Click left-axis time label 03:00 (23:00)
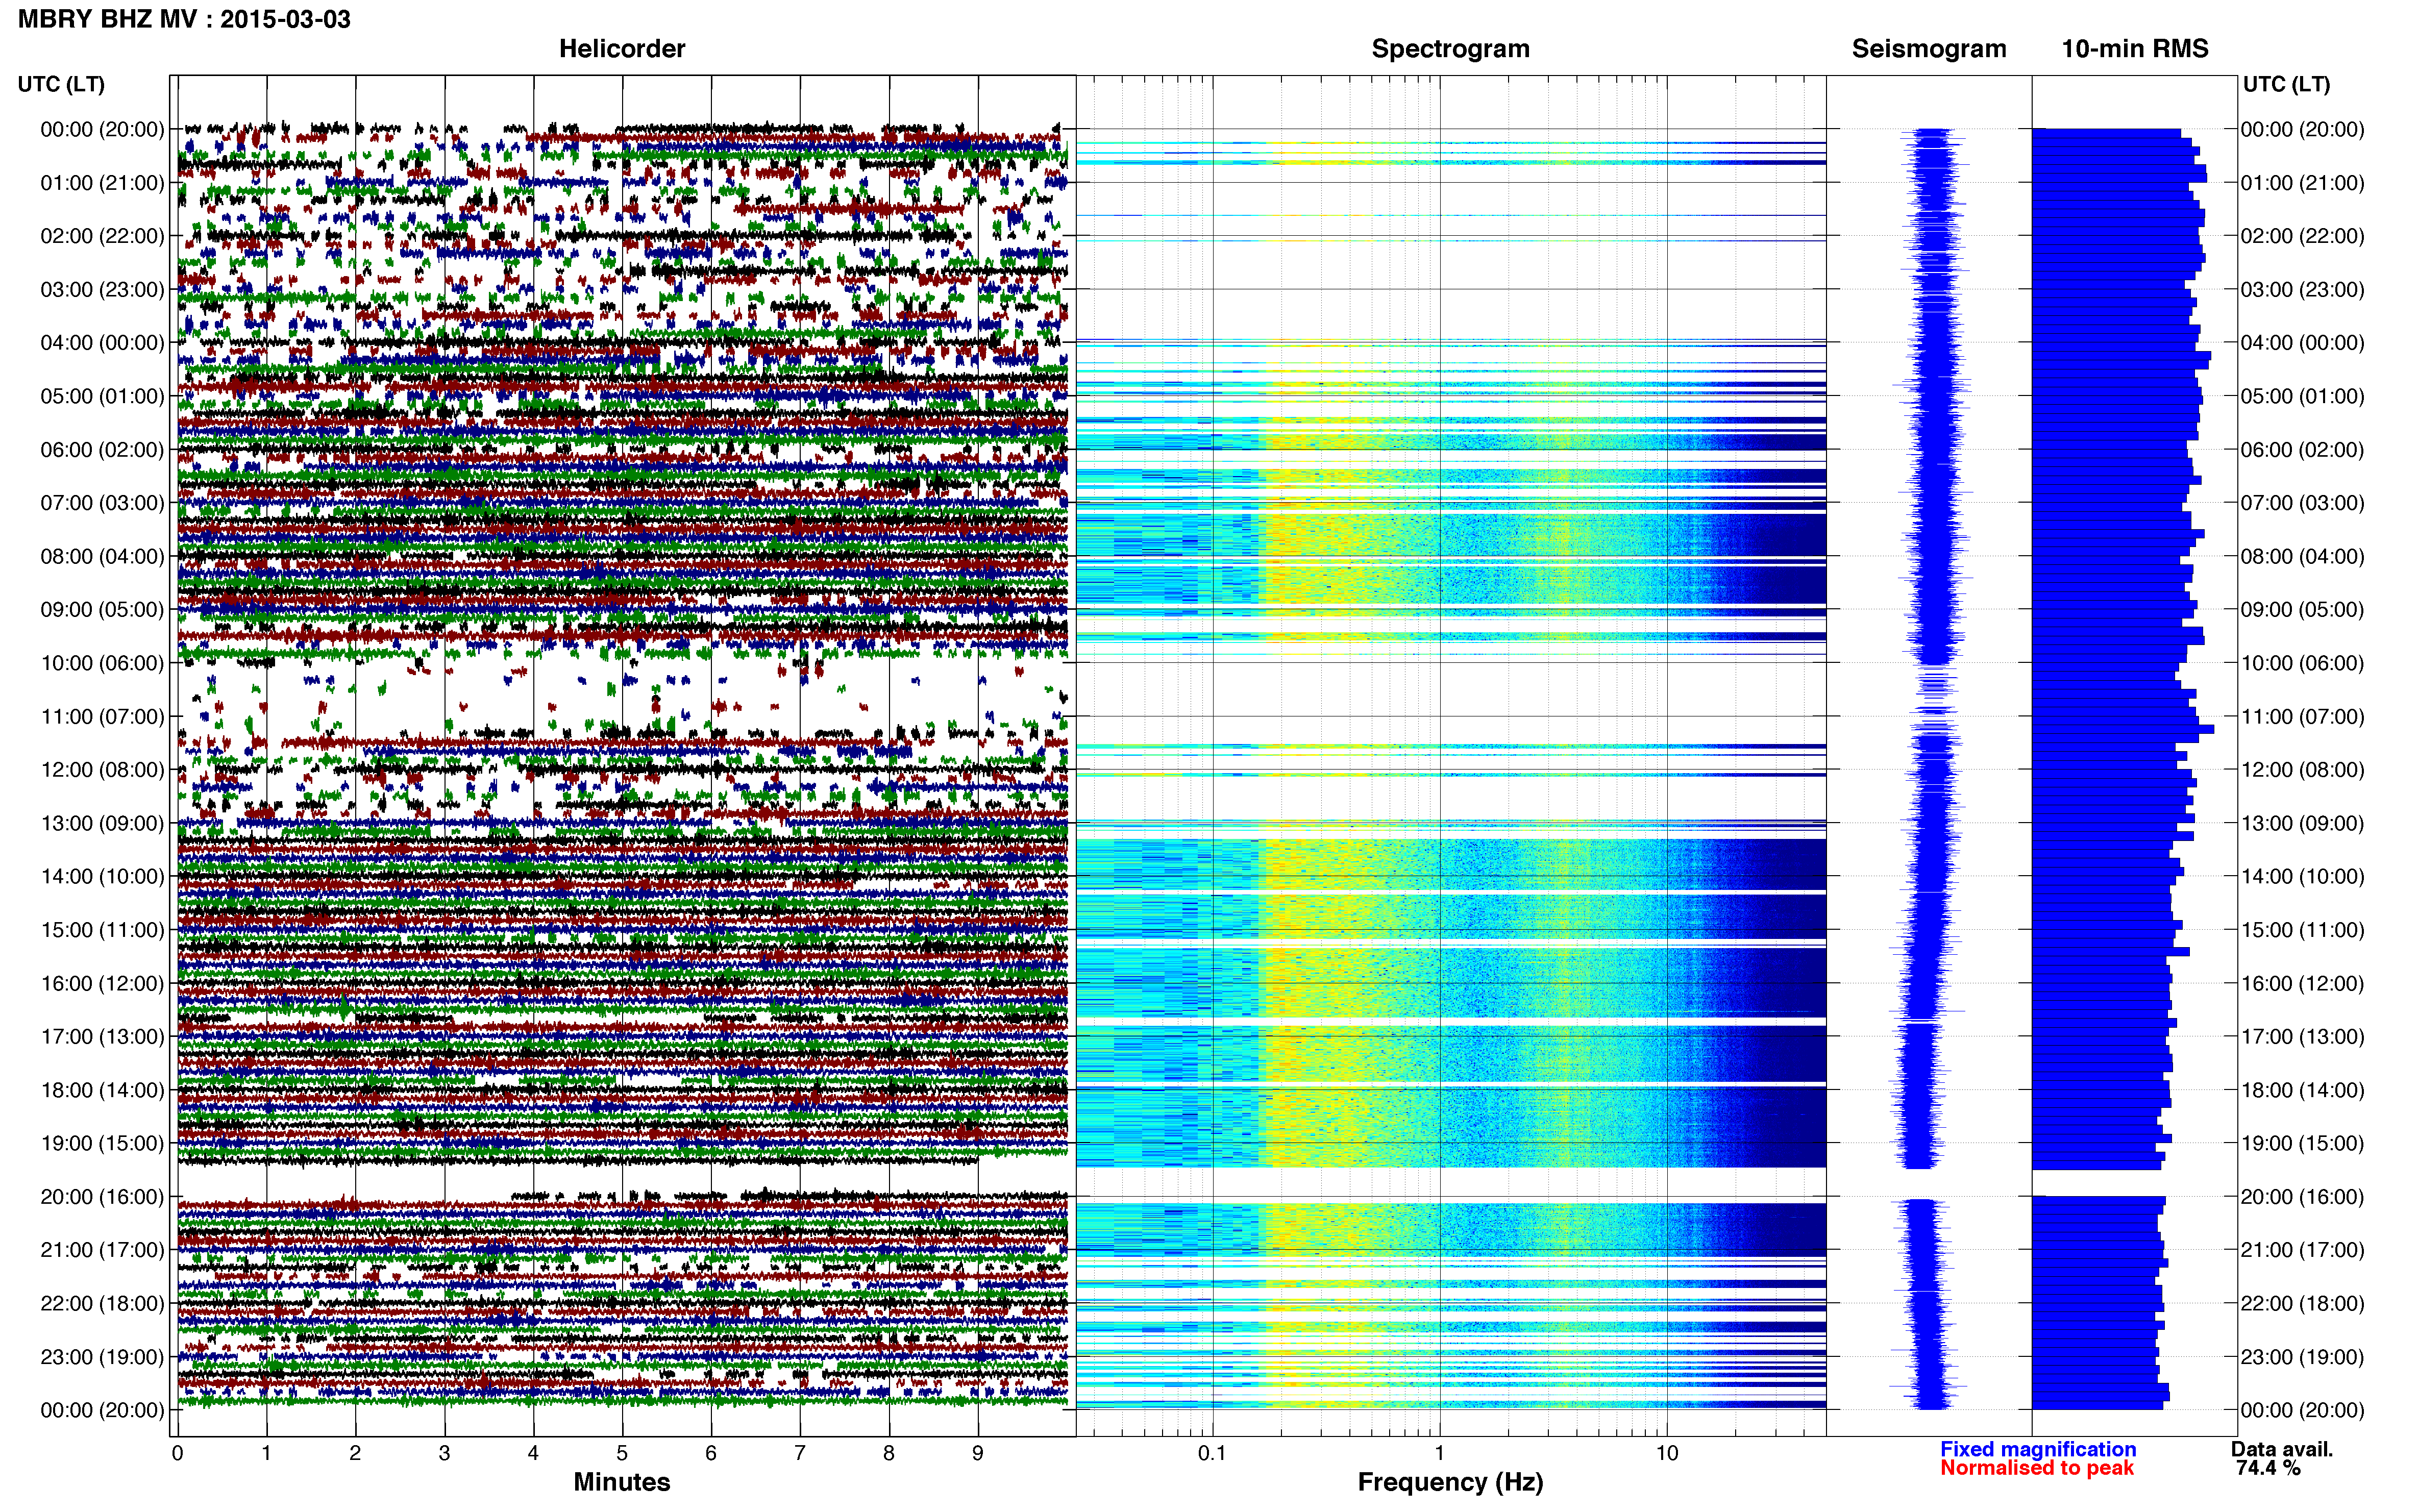 coord(102,290)
